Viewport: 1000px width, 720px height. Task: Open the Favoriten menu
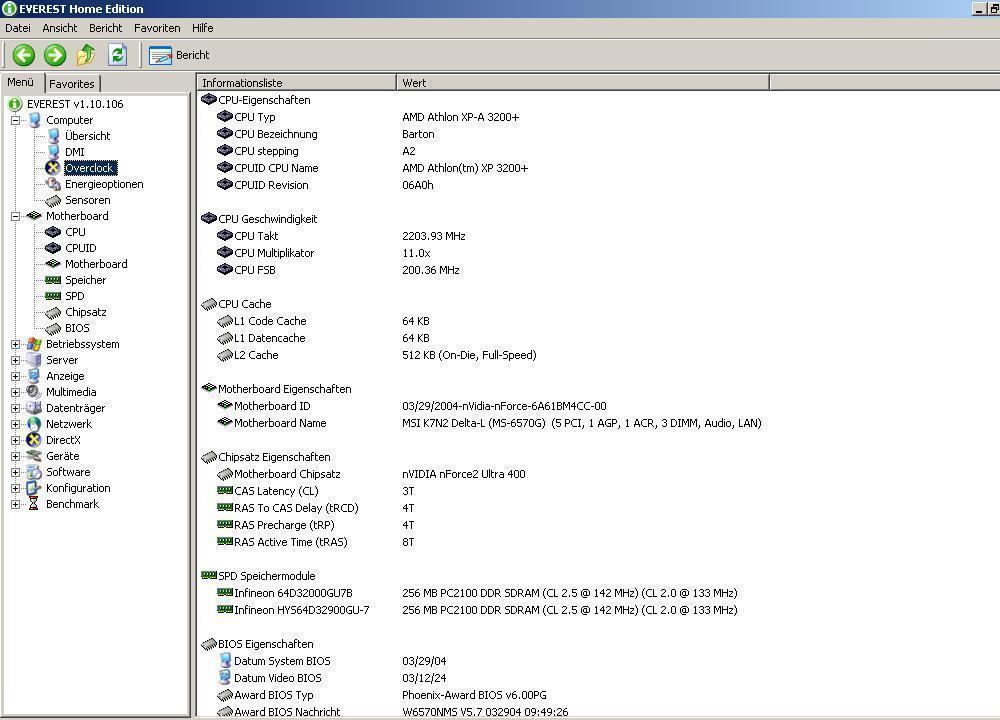click(157, 28)
